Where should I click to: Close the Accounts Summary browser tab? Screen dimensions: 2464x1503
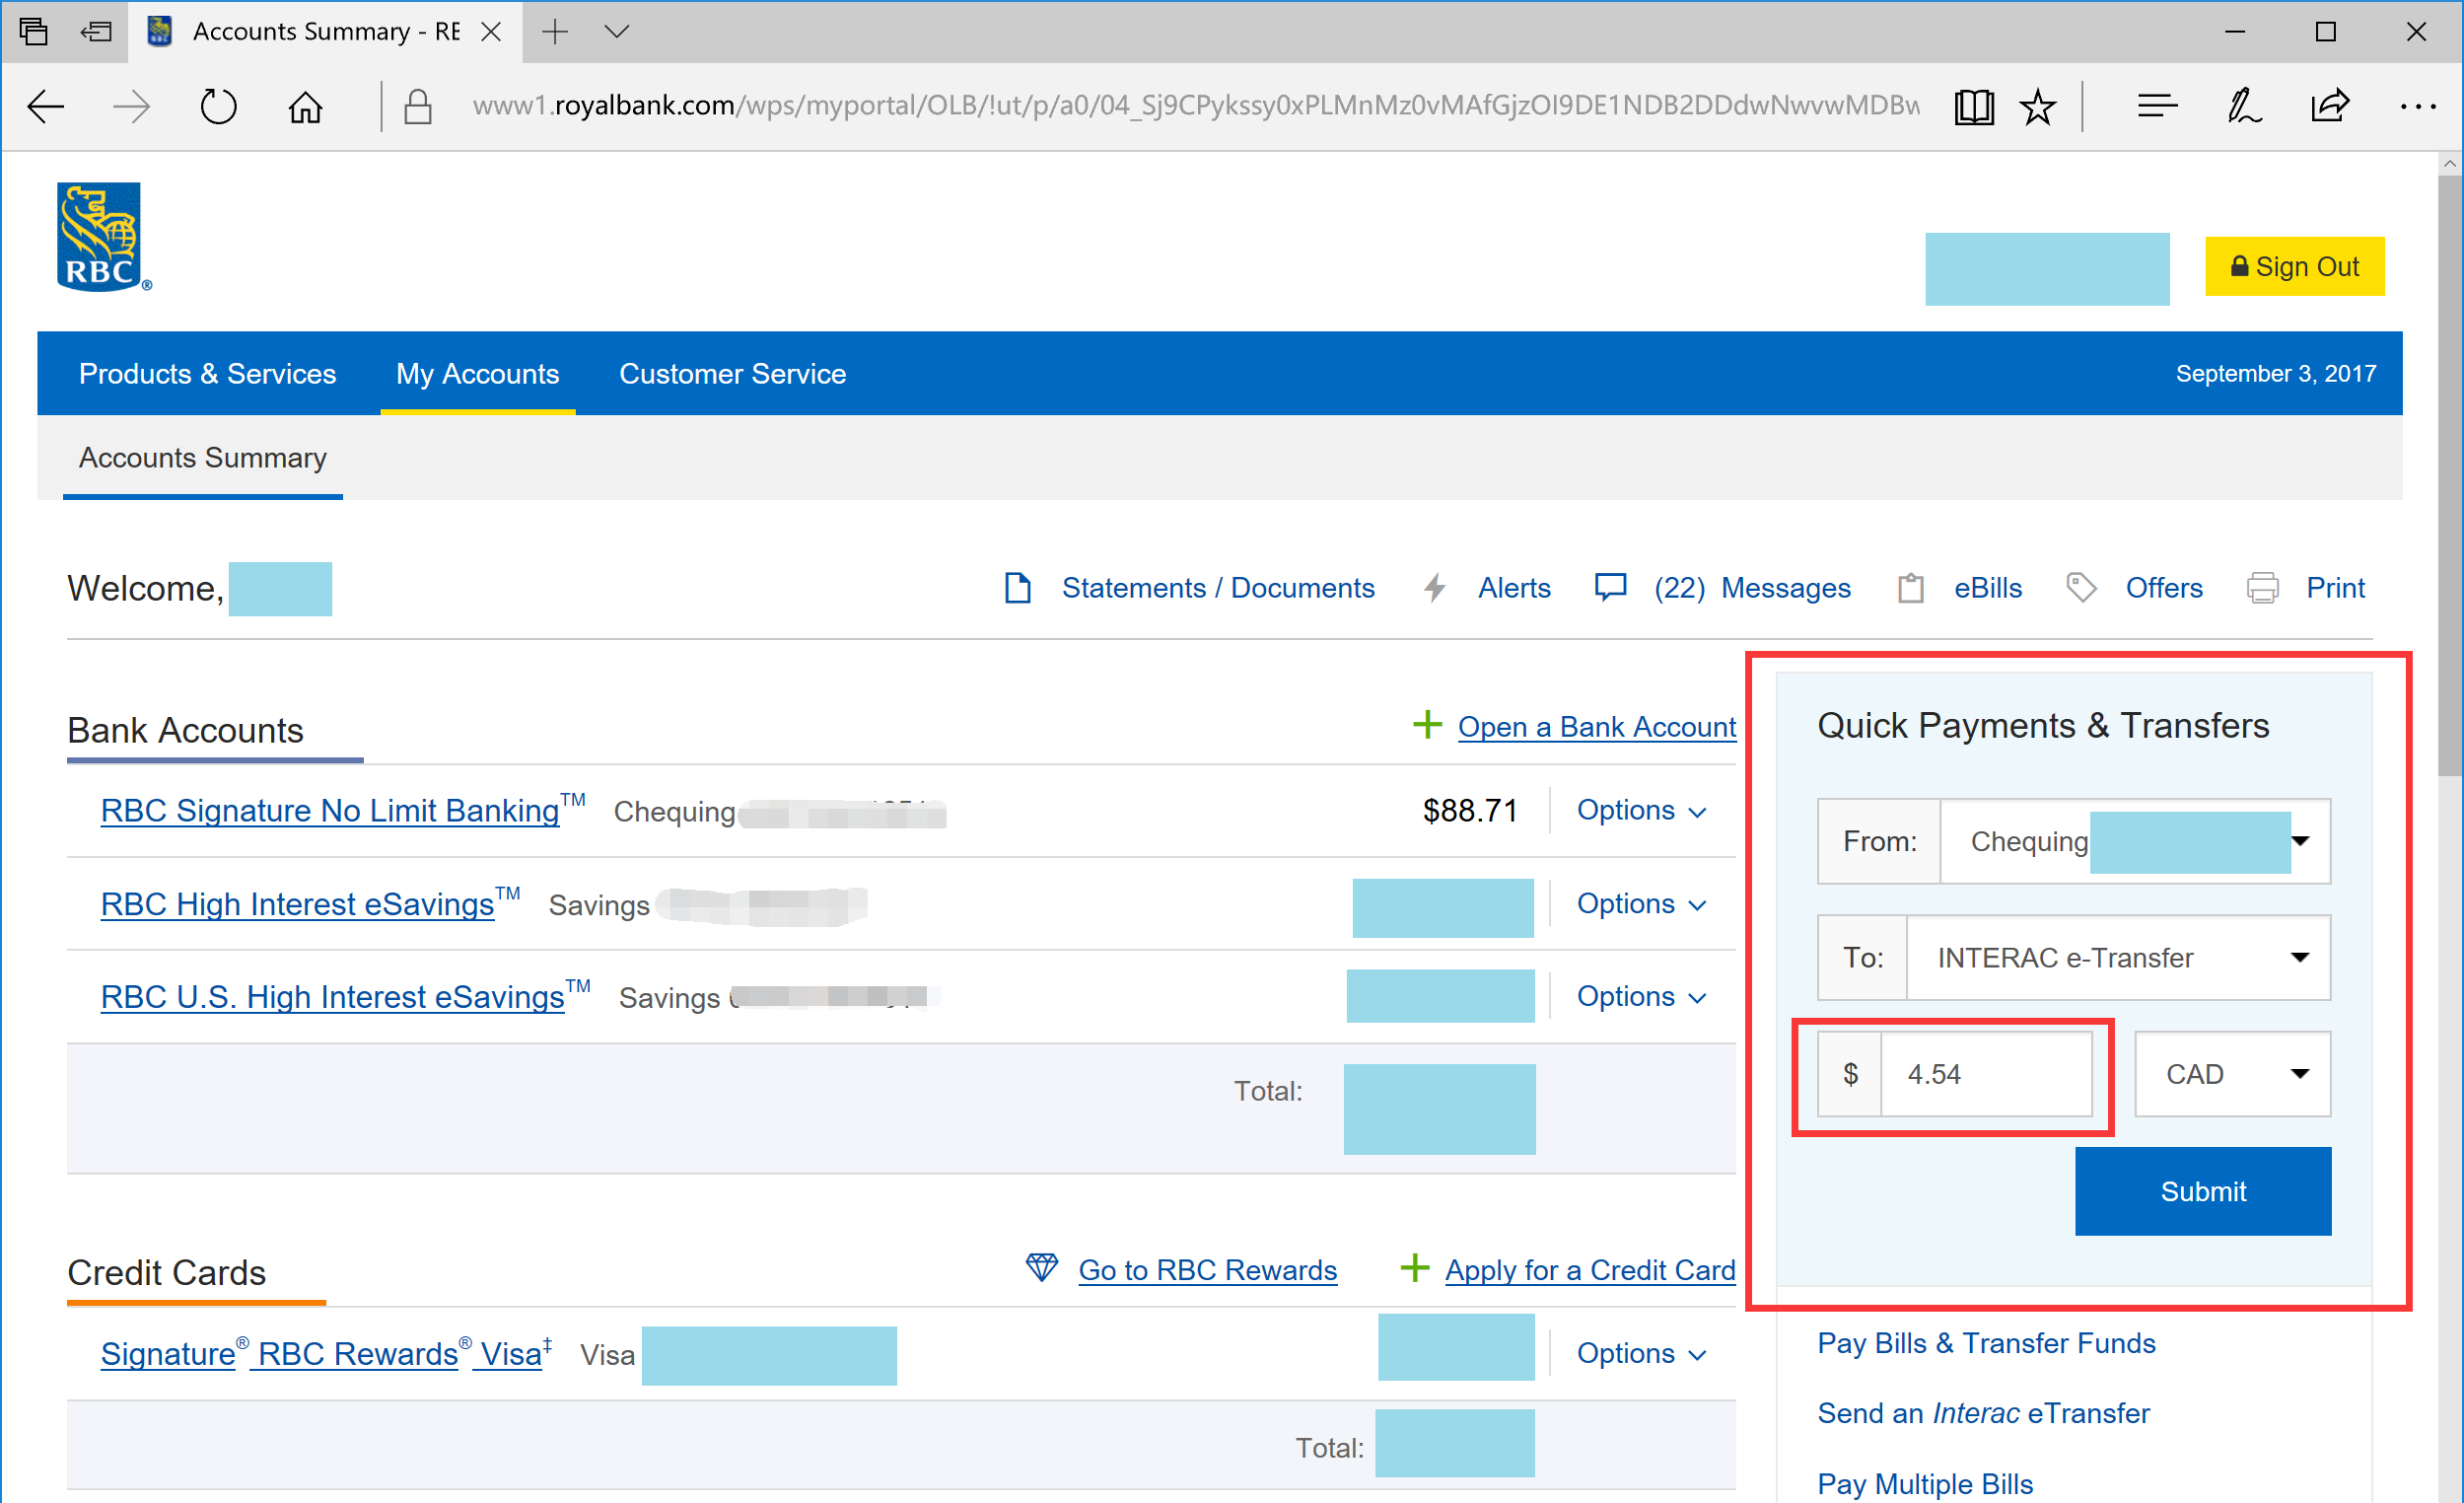(x=490, y=32)
